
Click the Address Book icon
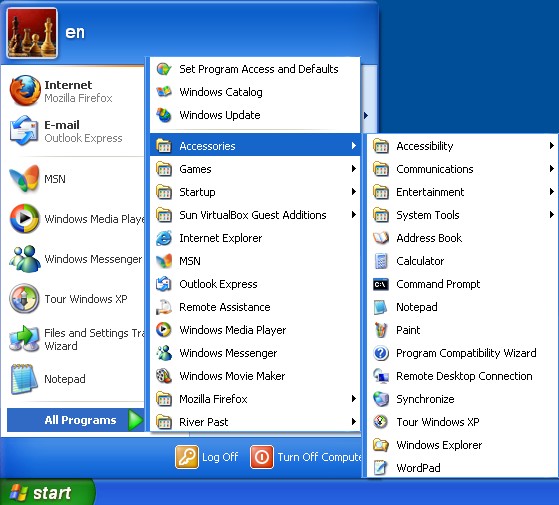pyautogui.click(x=381, y=238)
